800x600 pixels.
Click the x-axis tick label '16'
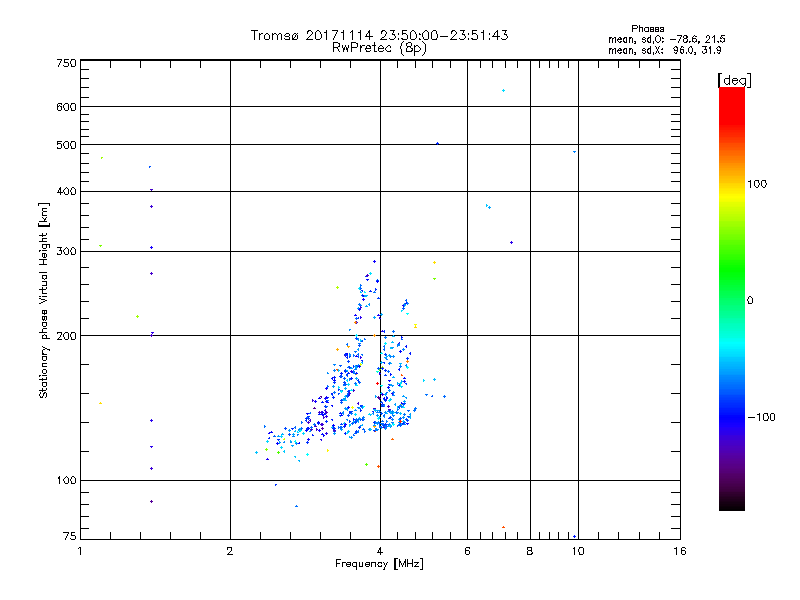click(680, 551)
